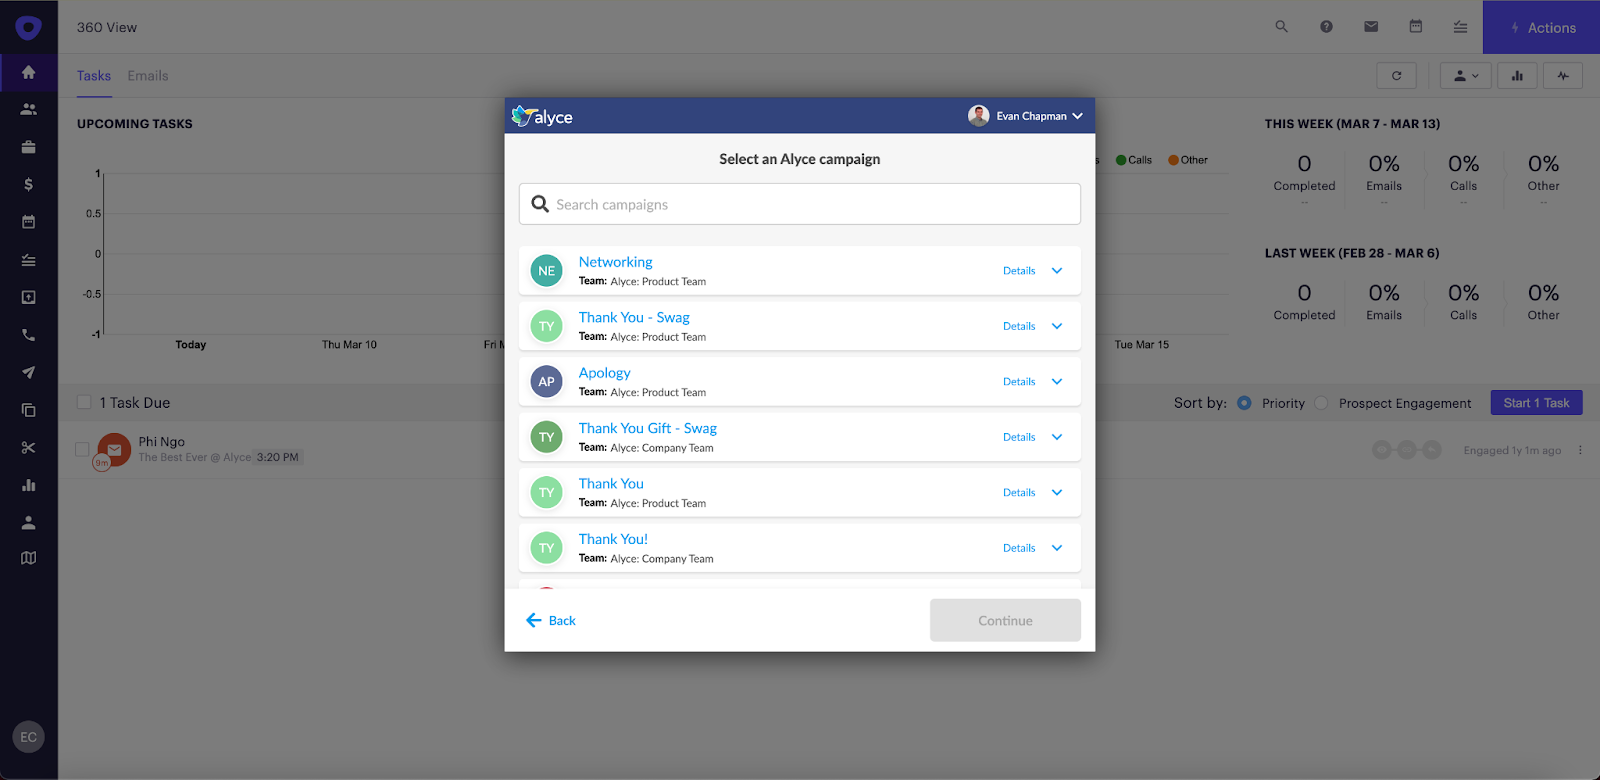Open the user filter dropdown button
The height and width of the screenshot is (780, 1600).
point(1466,75)
